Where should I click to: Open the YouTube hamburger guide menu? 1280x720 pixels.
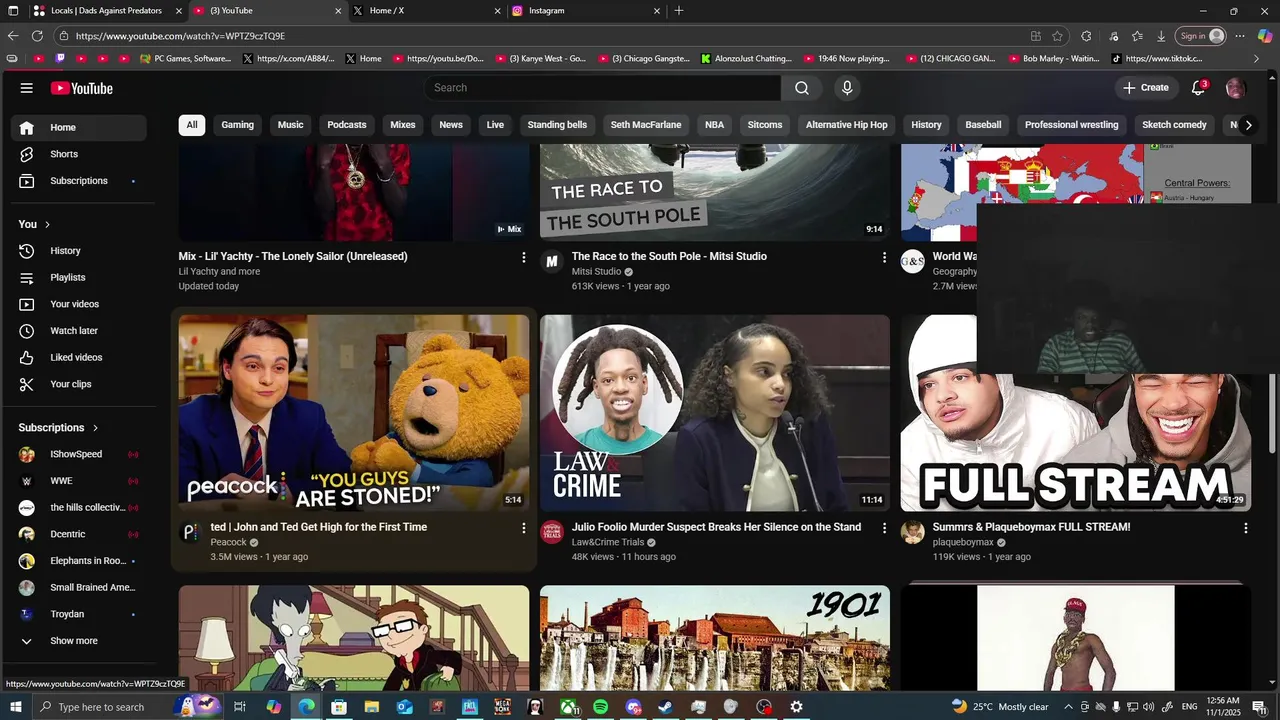click(x=27, y=88)
